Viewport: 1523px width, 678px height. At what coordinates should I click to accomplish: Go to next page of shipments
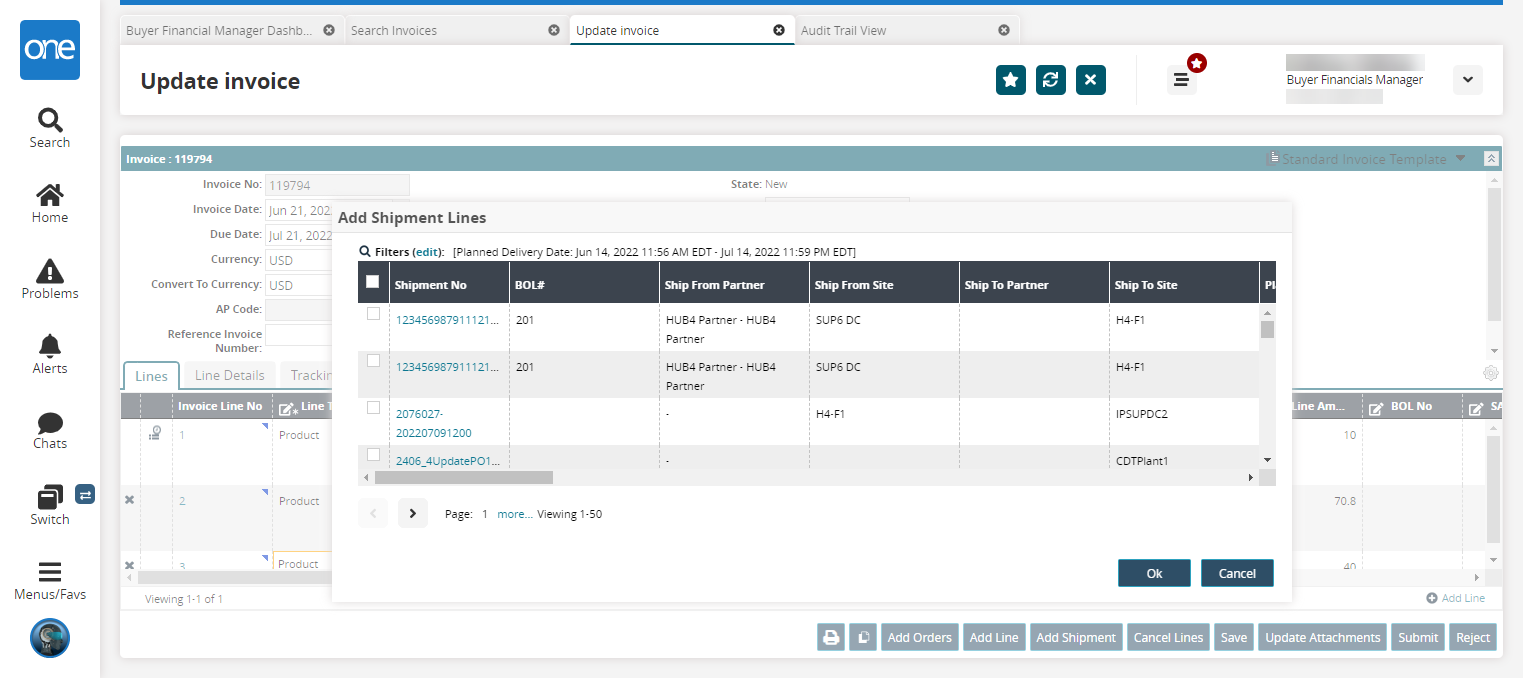coord(412,514)
